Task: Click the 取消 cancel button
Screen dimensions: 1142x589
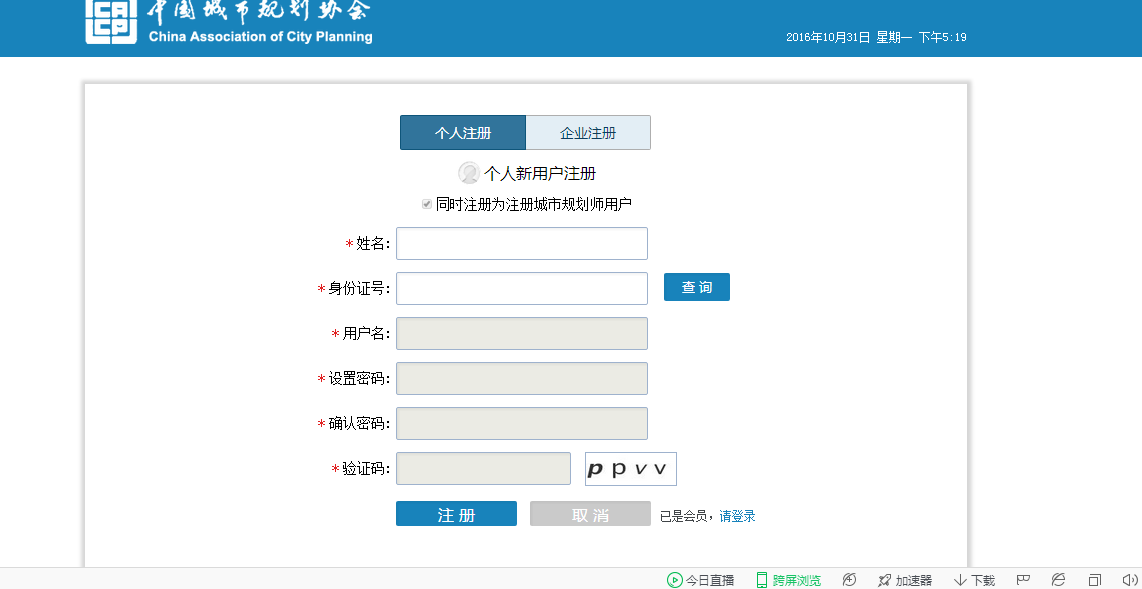Action: pyautogui.click(x=590, y=514)
